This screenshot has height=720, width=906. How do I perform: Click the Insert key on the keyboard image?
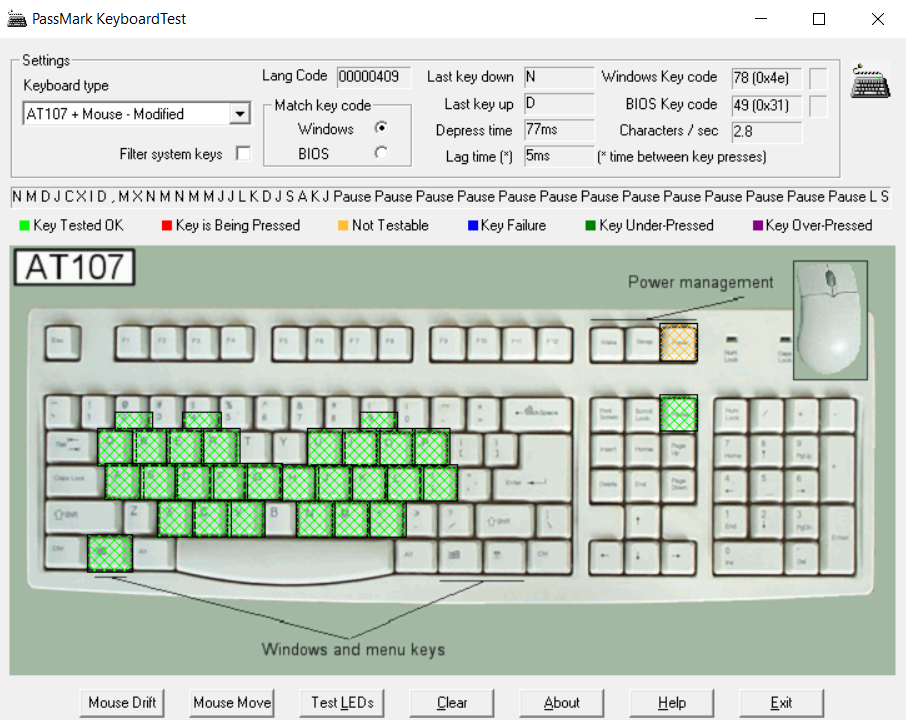point(607,450)
